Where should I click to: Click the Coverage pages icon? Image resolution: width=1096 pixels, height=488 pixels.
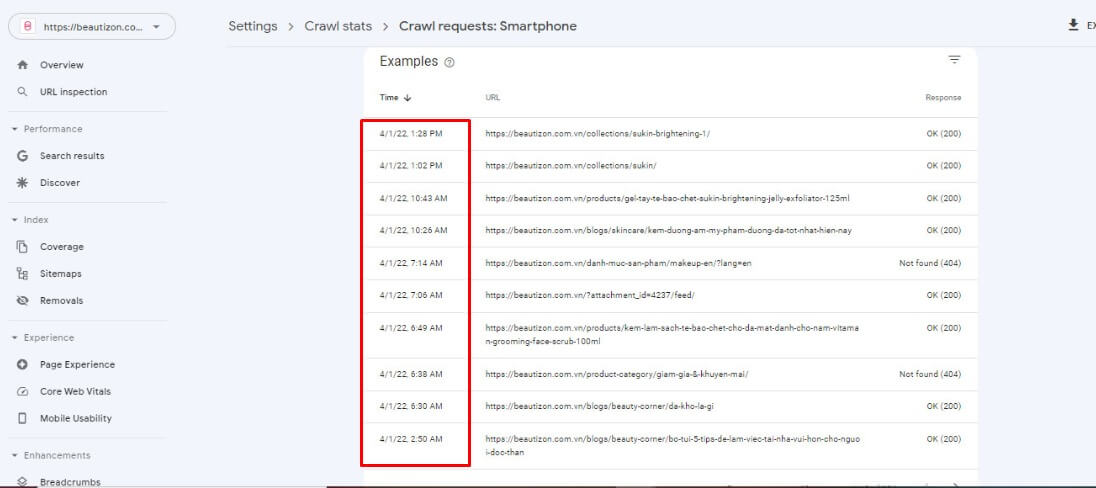click(22, 247)
